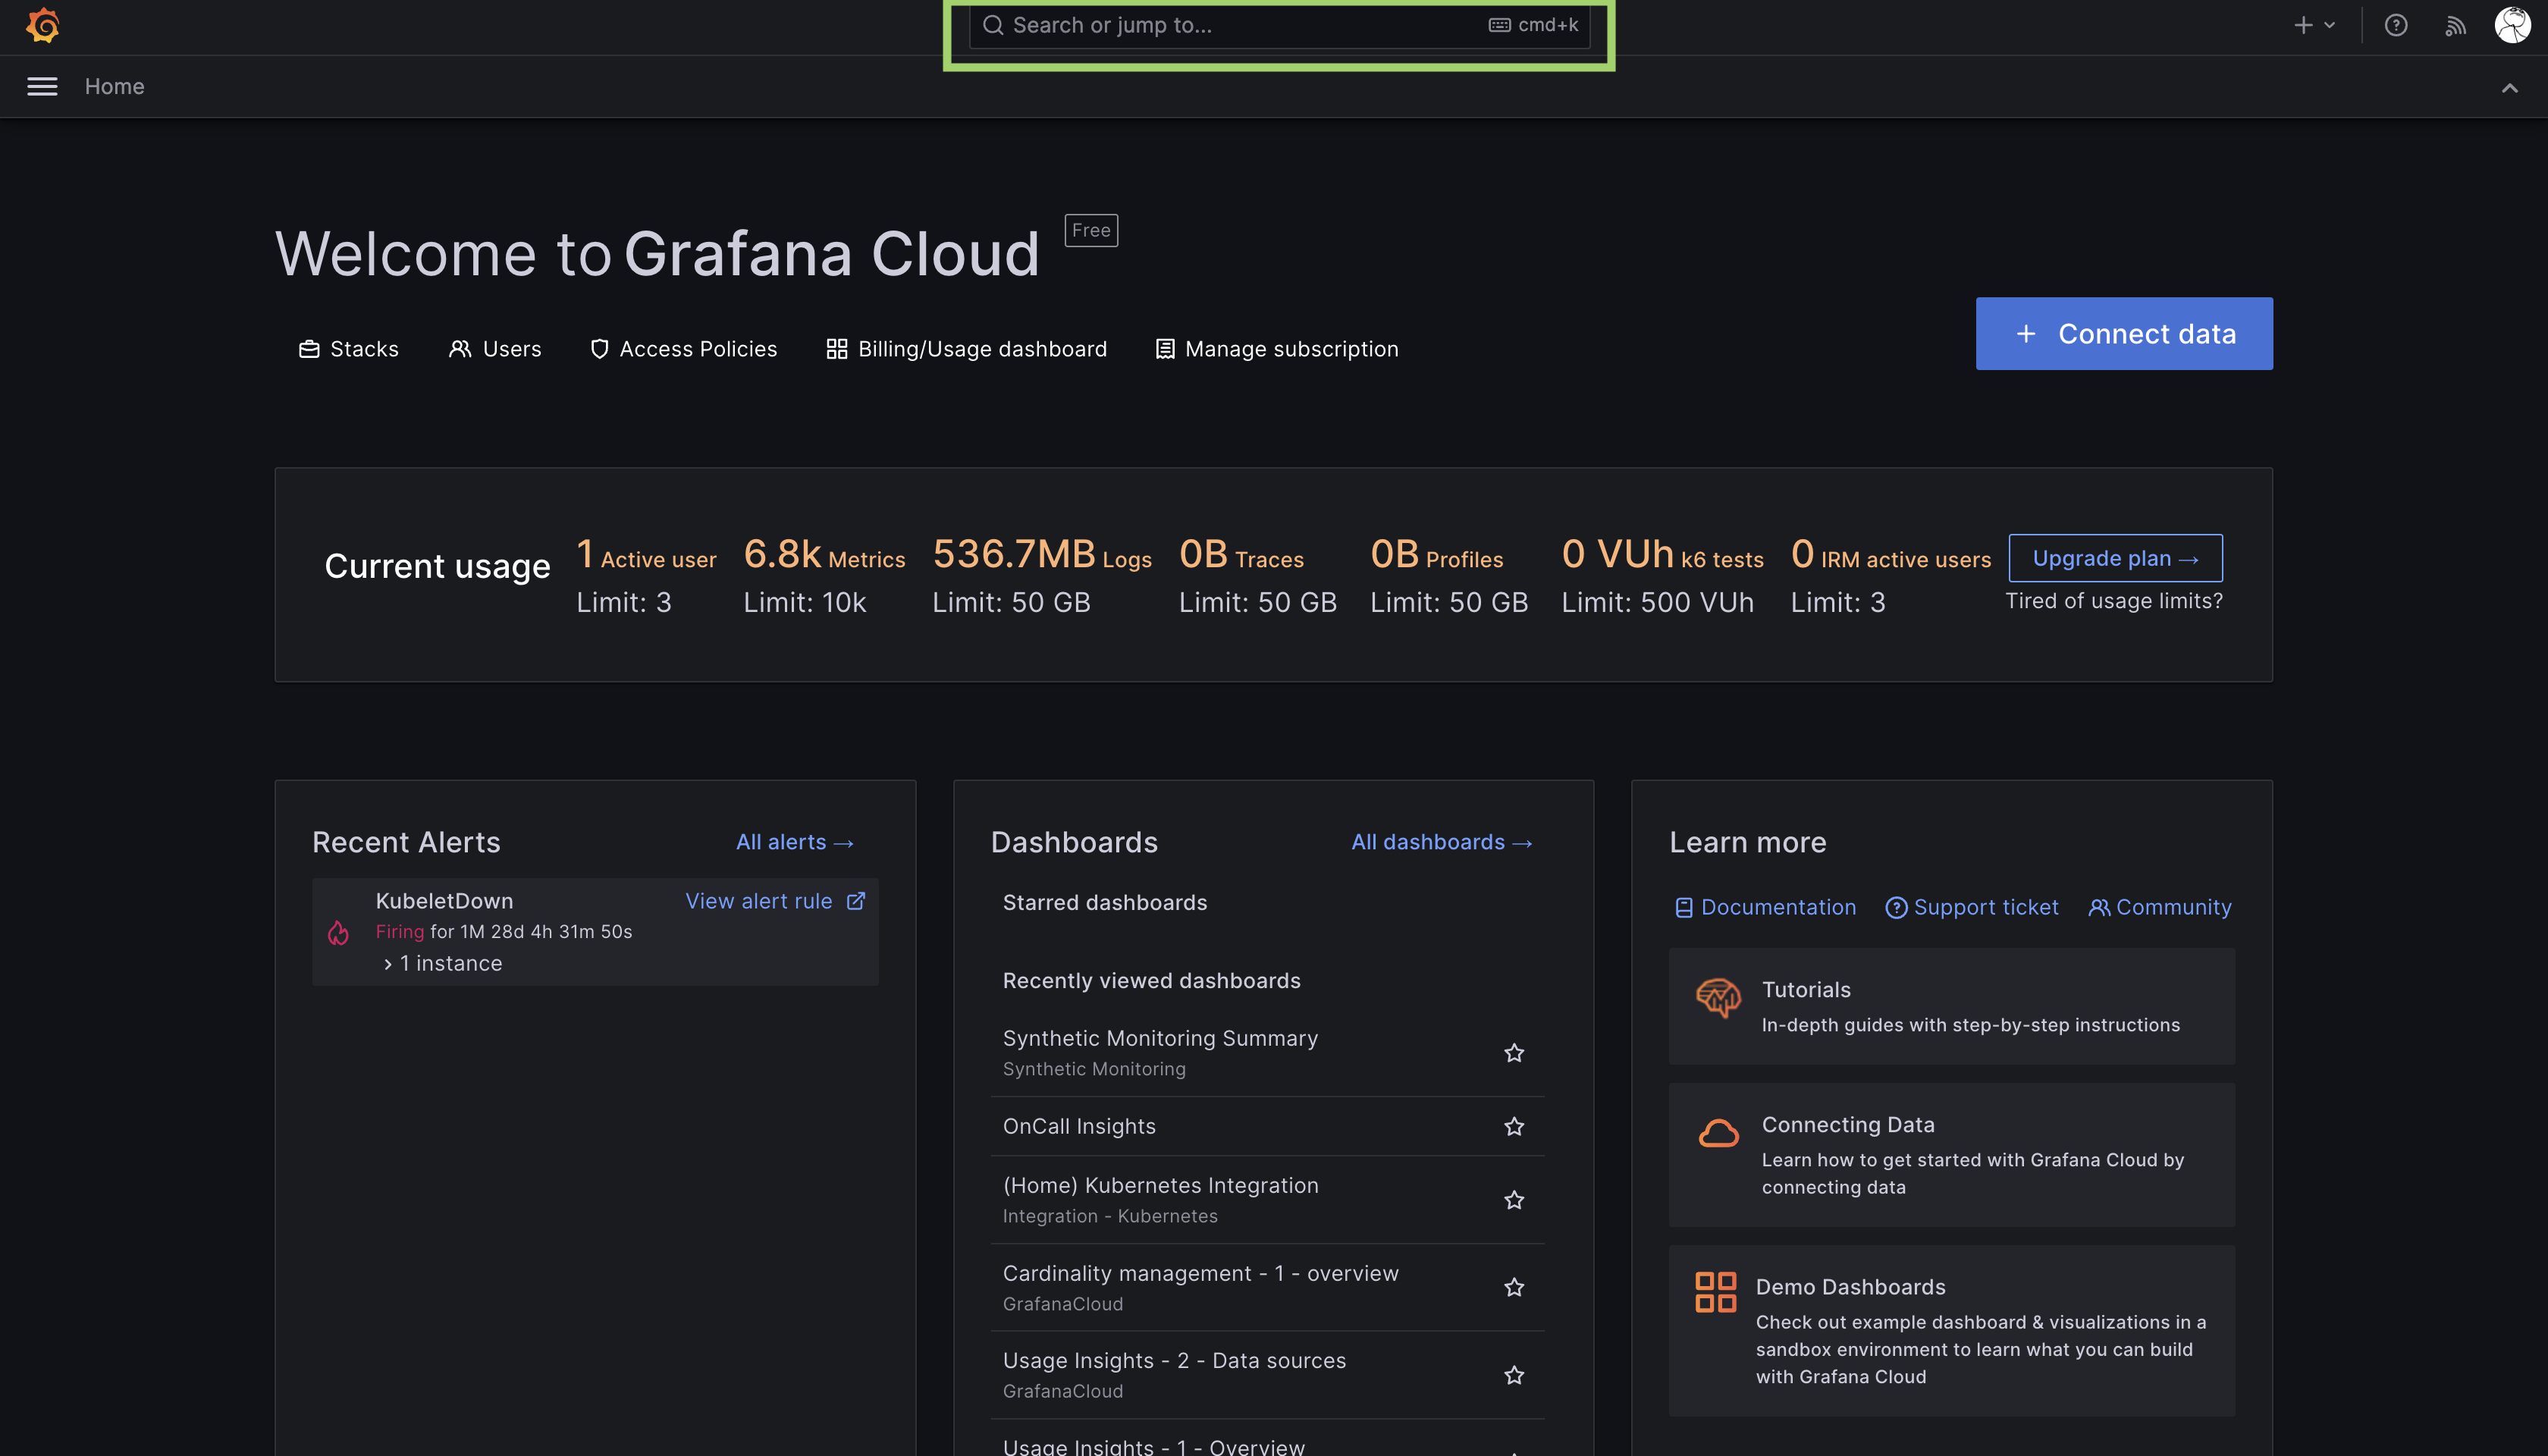Open the user profile avatar

click(x=2512, y=25)
